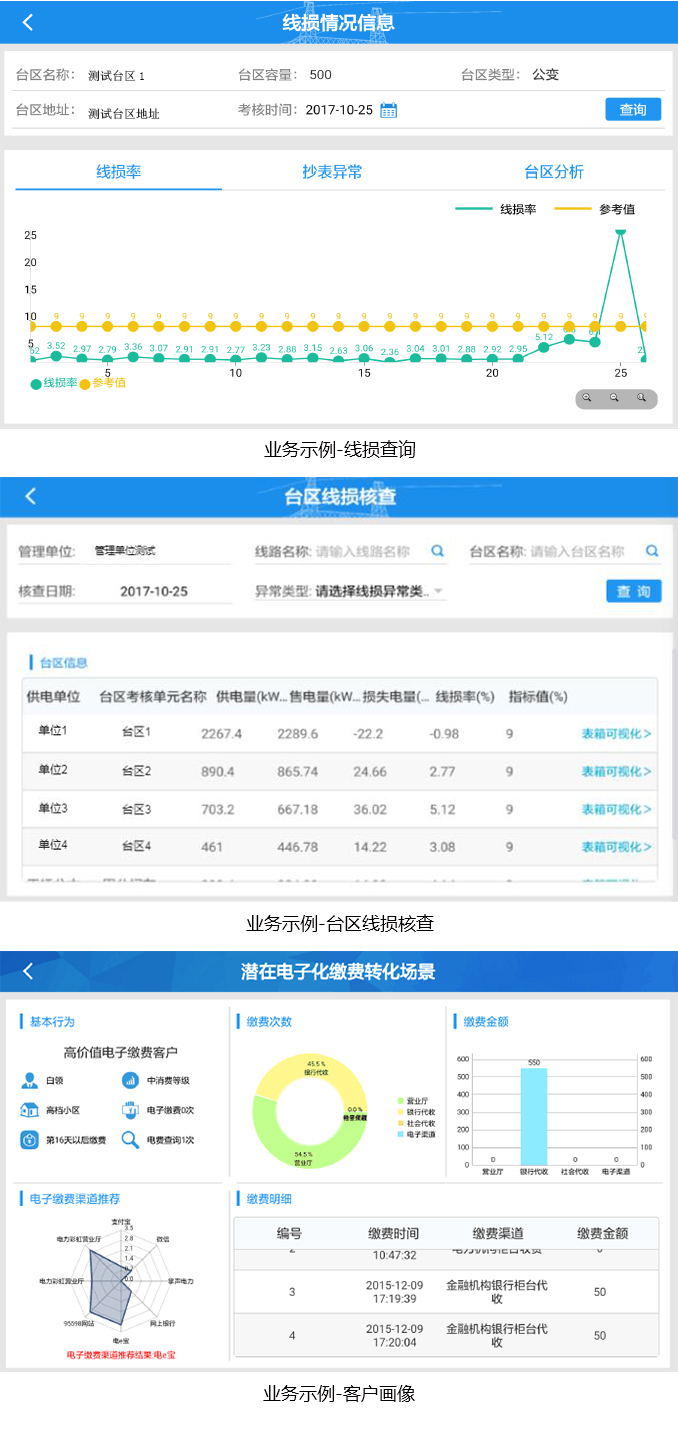The image size is (678, 1431).
Task: Open calendar picker beside 考核时间
Action: [x=389, y=110]
